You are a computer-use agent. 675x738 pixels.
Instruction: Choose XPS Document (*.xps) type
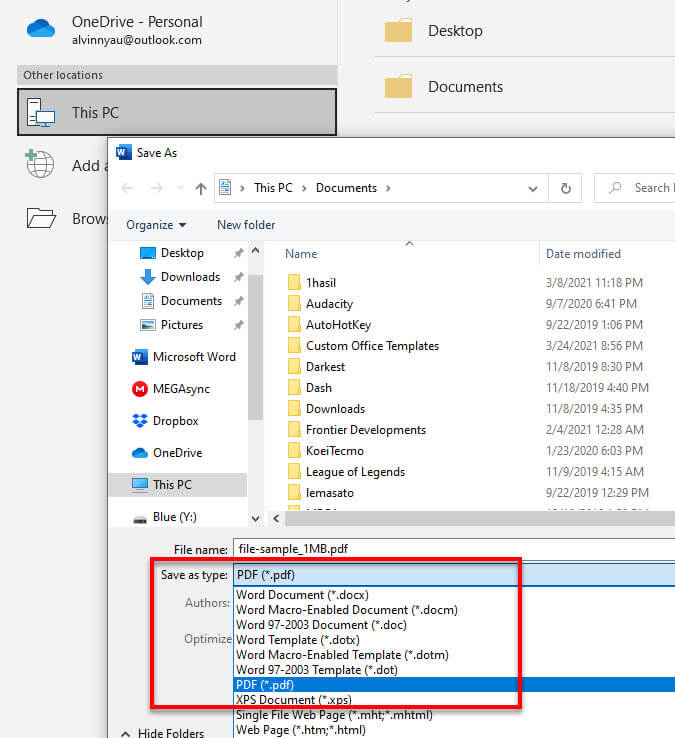[x=454, y=700]
